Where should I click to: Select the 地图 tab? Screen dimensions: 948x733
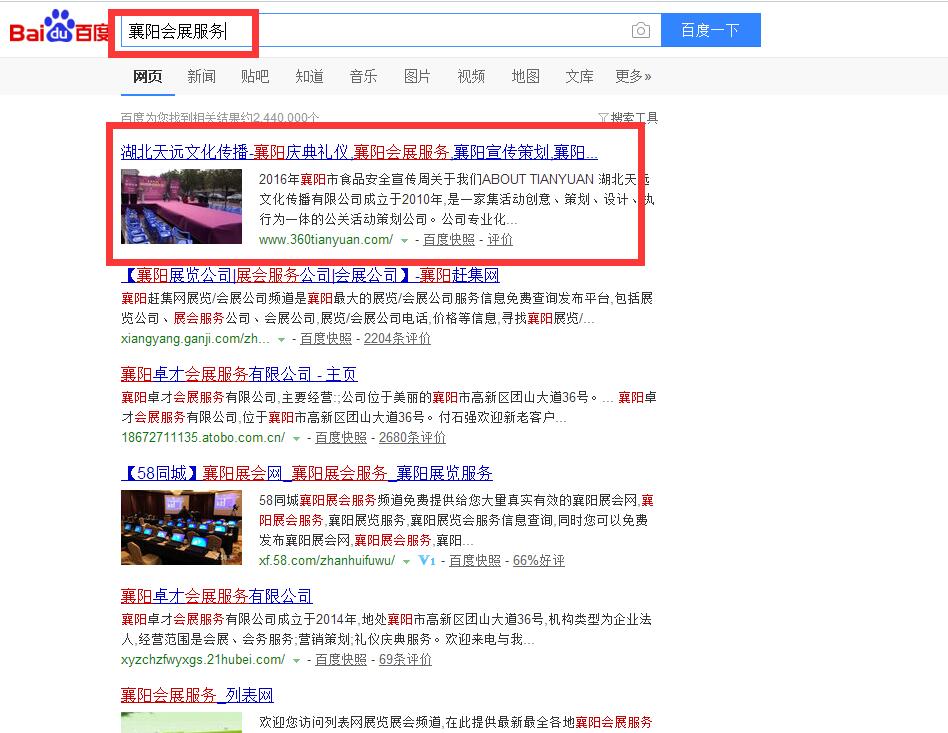525,76
